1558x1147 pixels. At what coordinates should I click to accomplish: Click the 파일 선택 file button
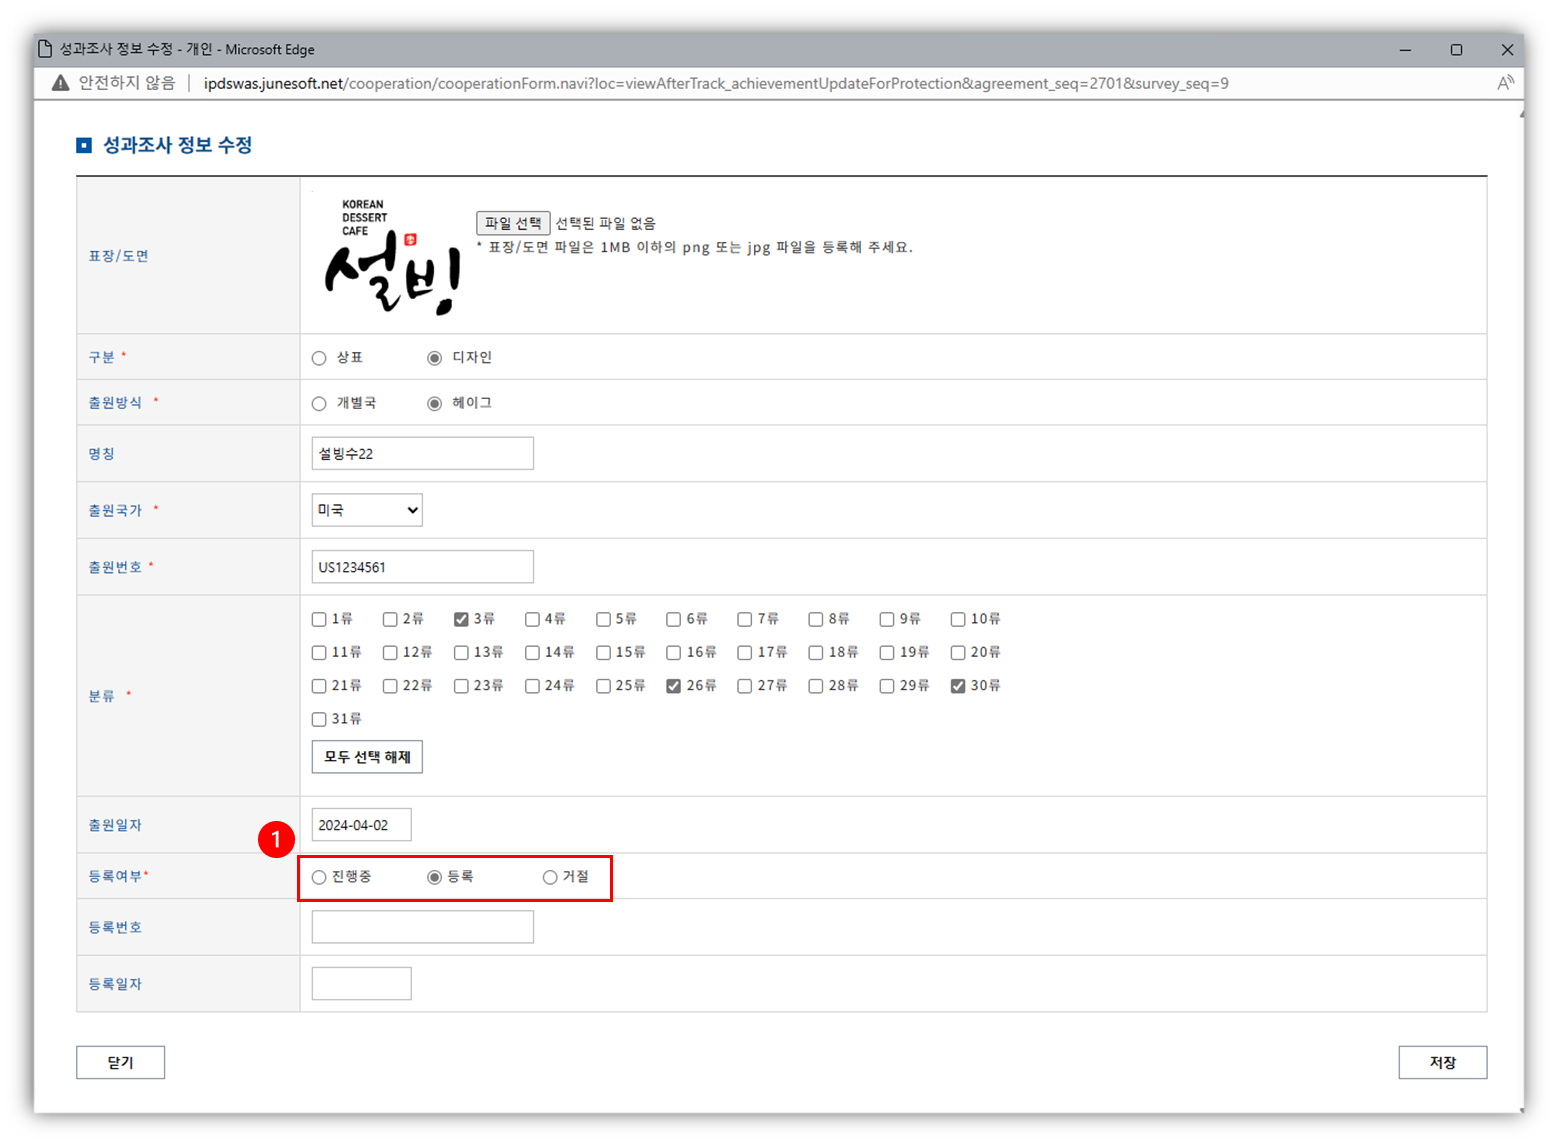click(513, 223)
